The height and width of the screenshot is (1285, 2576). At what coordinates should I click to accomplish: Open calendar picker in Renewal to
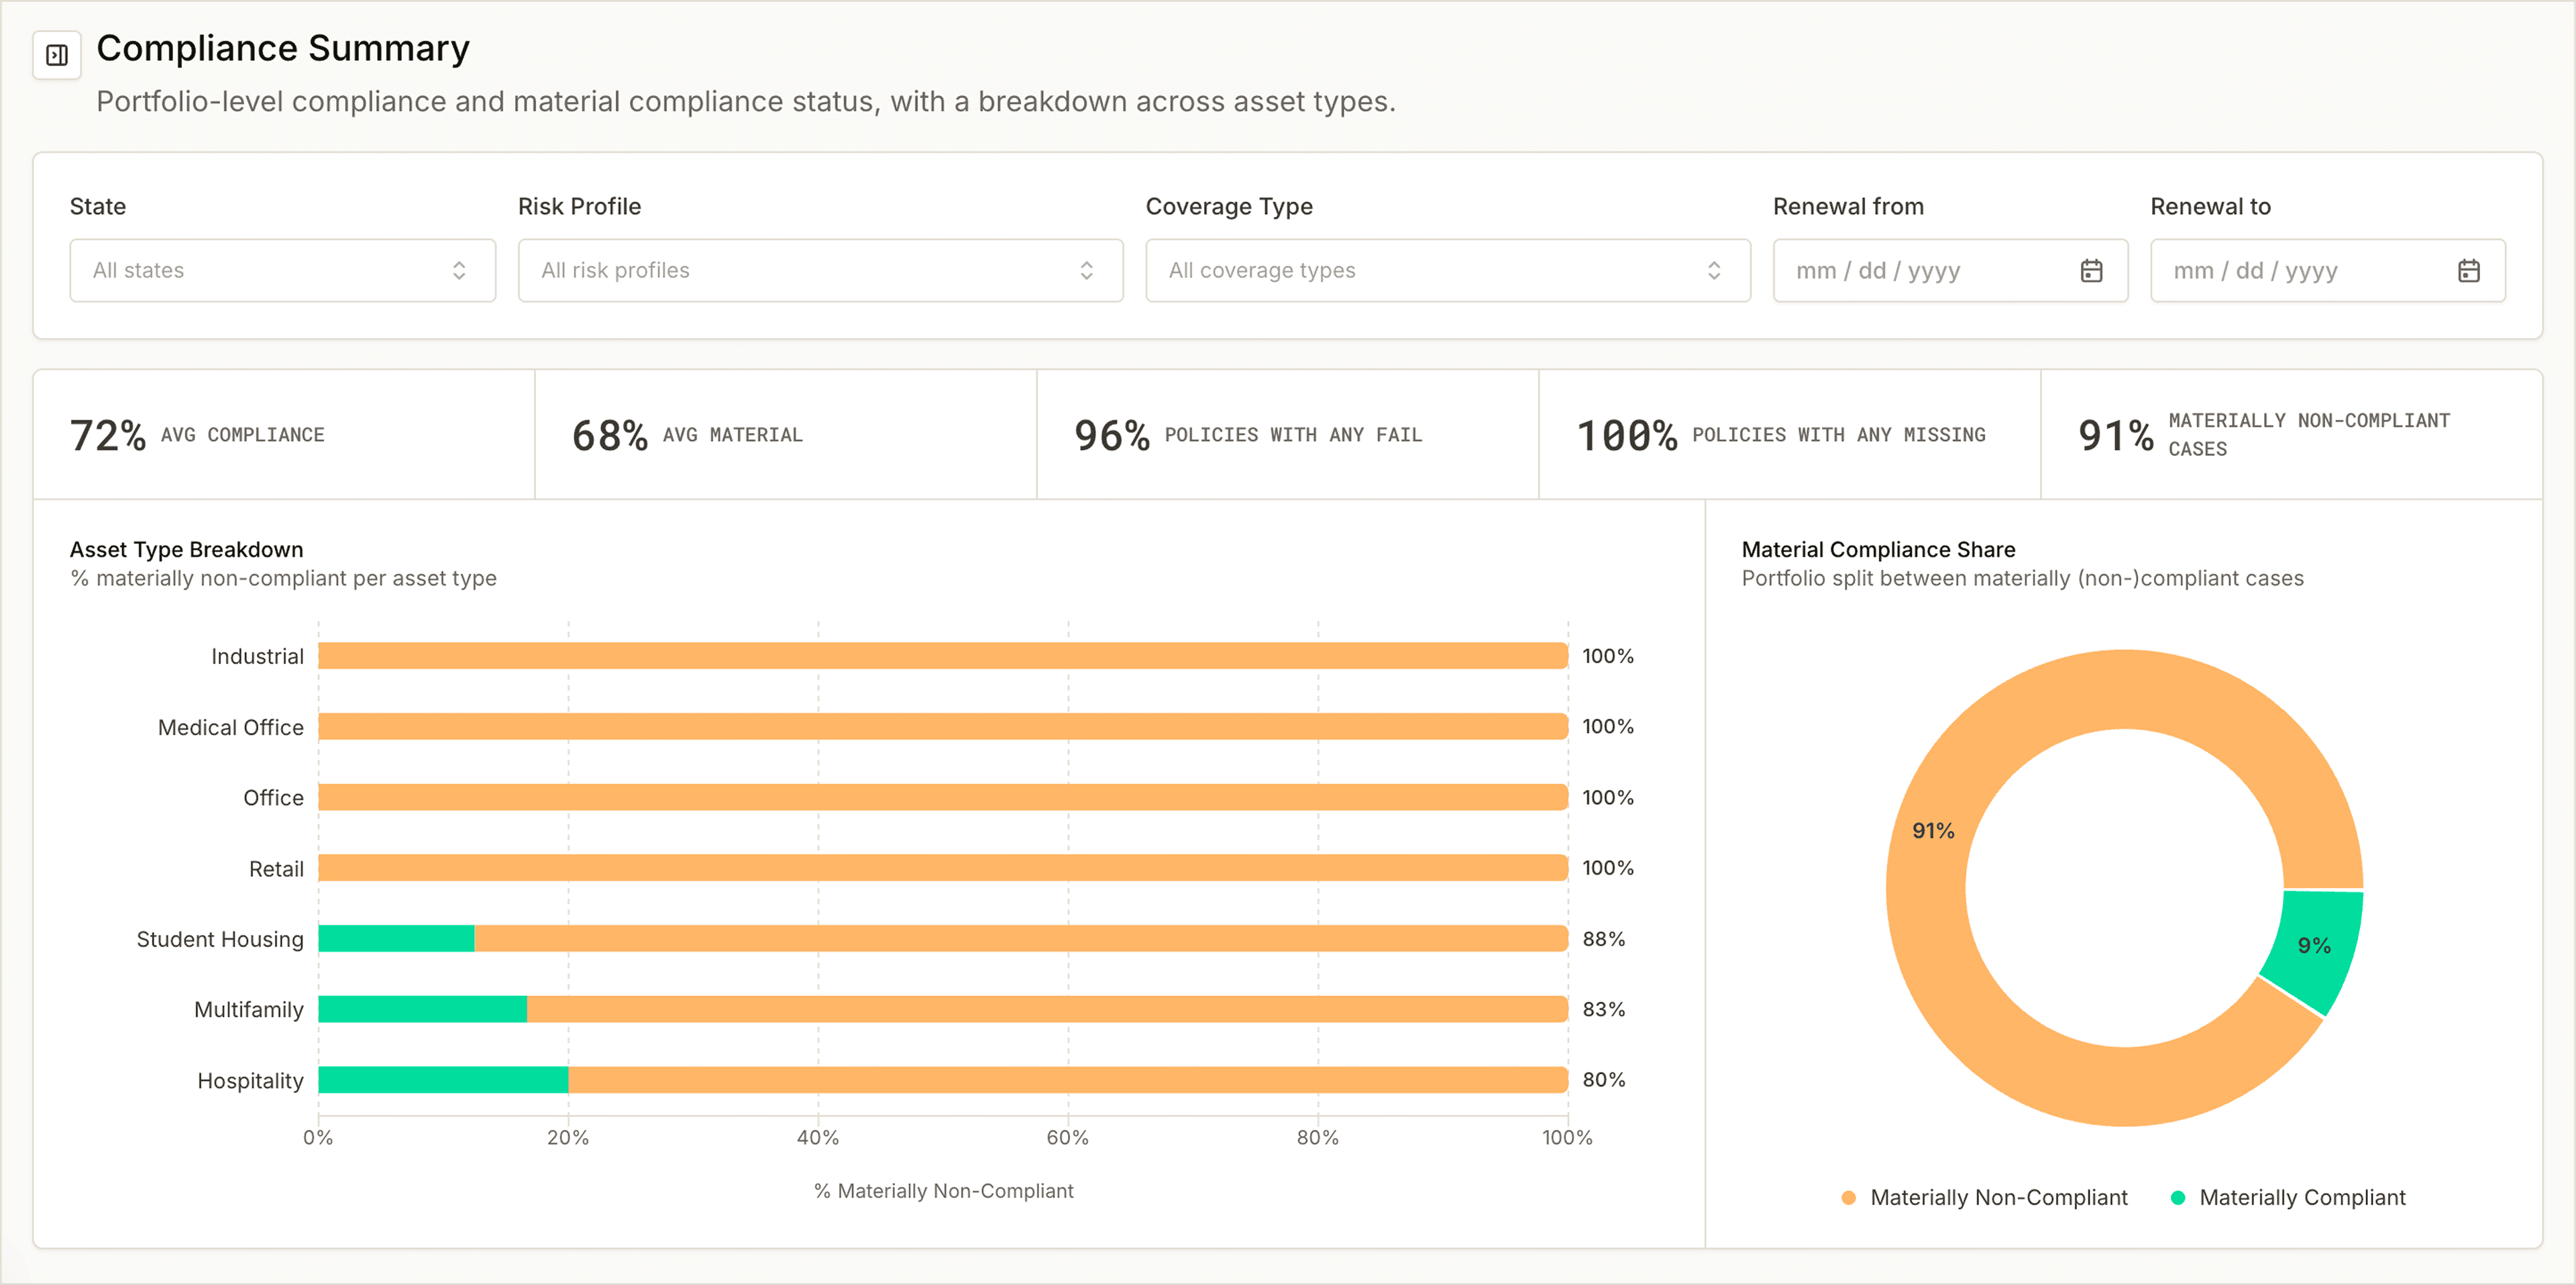(x=2468, y=271)
